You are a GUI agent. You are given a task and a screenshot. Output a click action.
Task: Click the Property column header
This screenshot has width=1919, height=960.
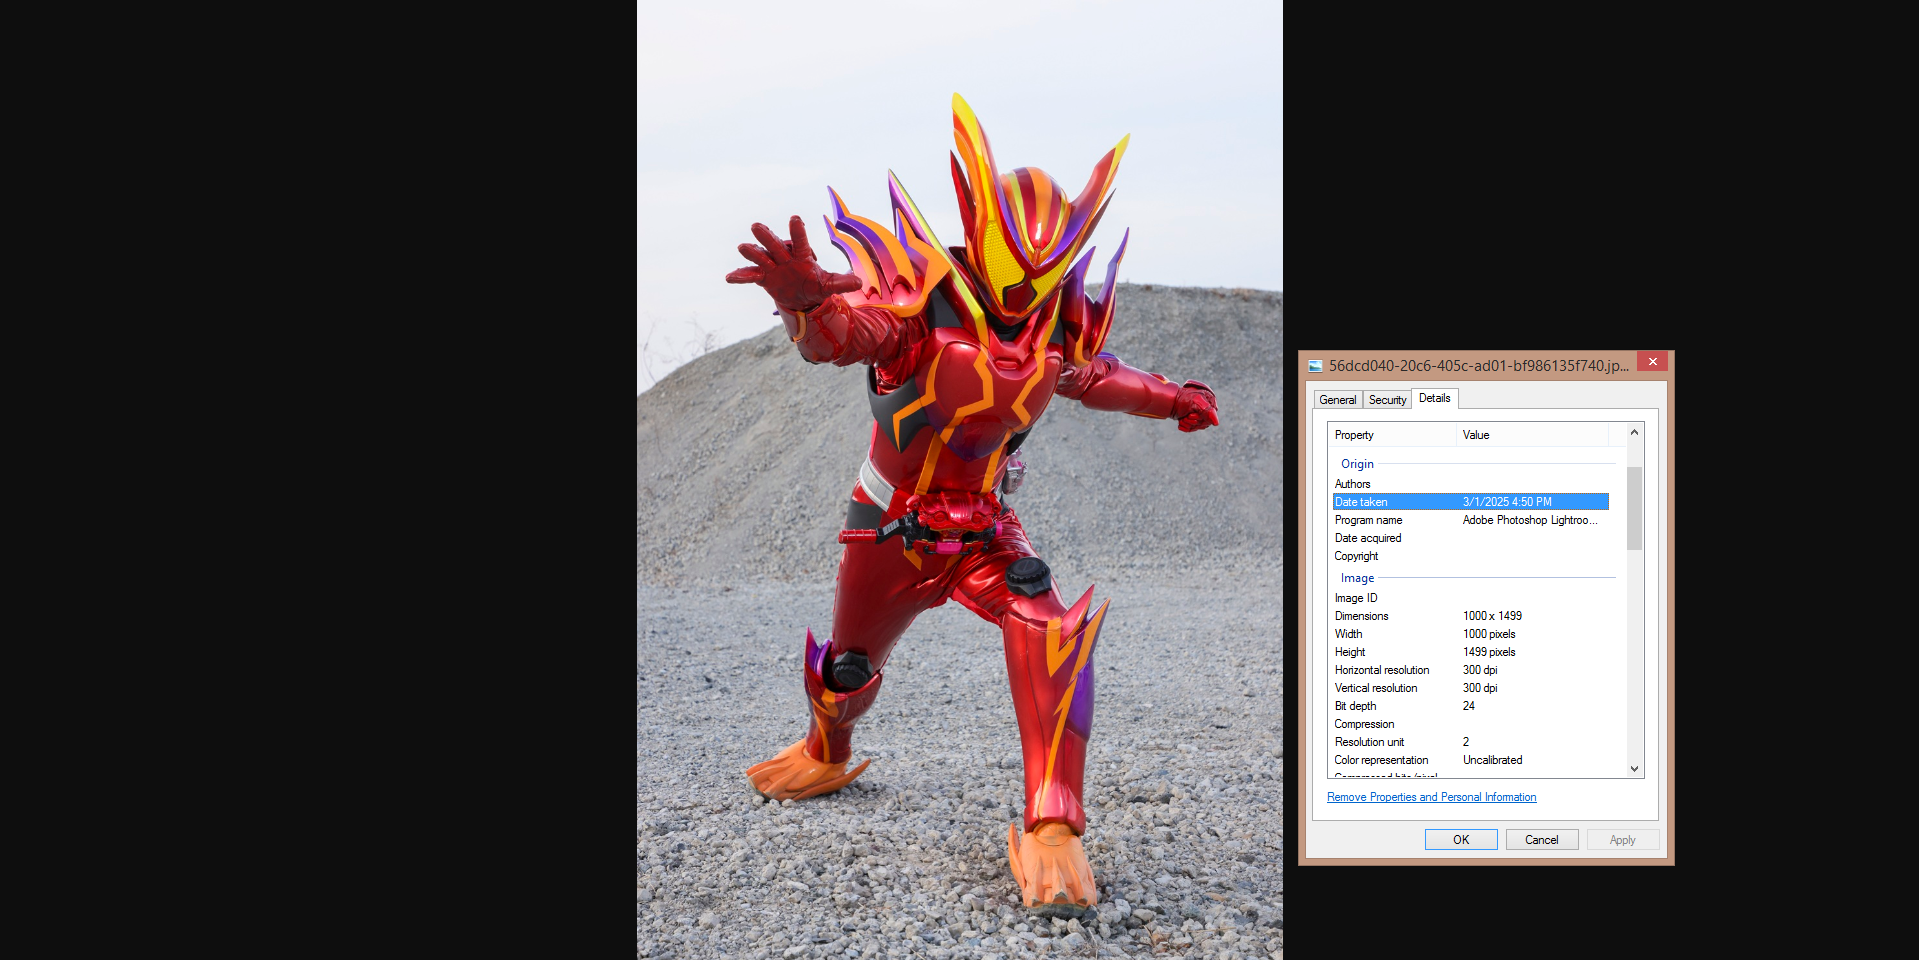(x=1392, y=435)
